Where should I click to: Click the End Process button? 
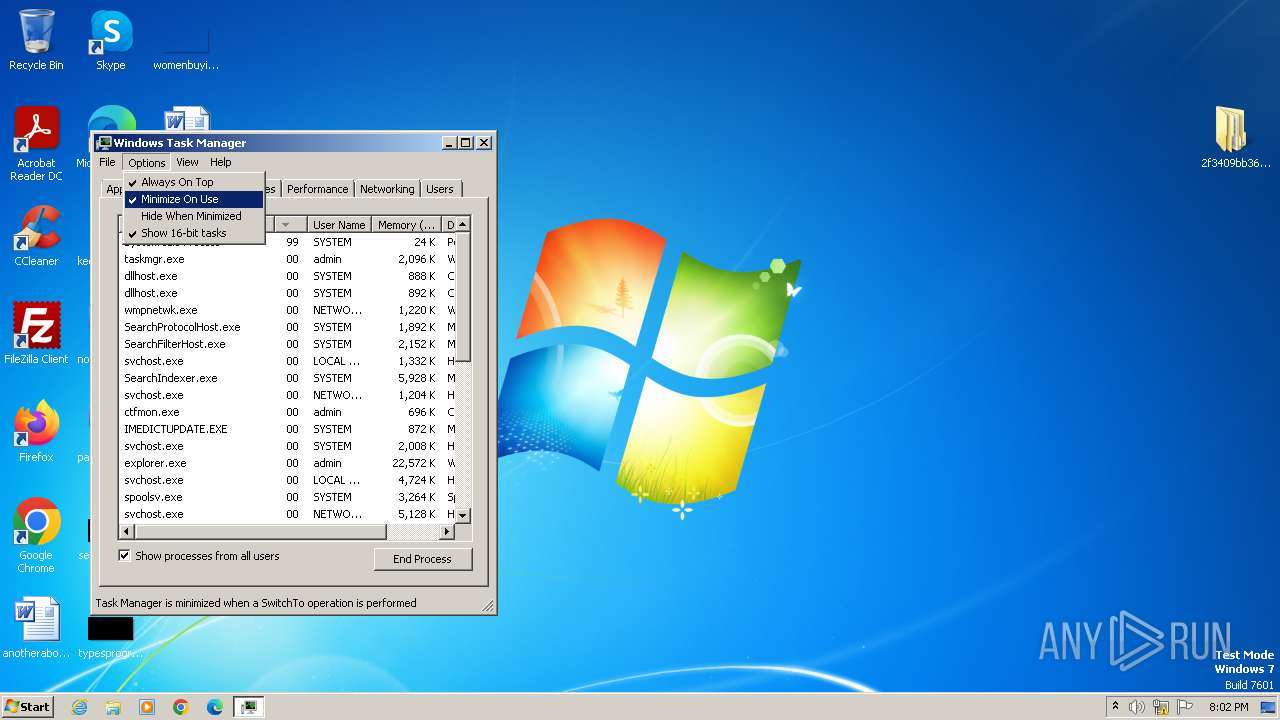(423, 559)
